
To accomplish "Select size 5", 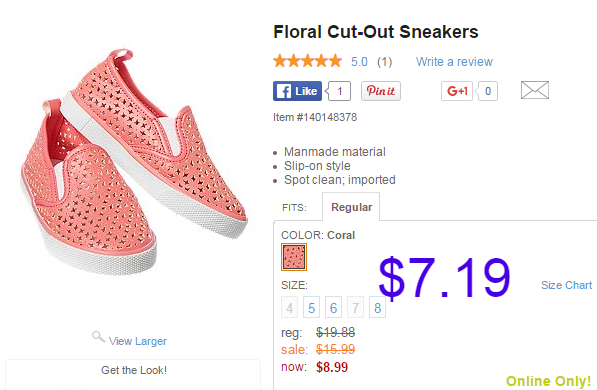I will pos(311,307).
